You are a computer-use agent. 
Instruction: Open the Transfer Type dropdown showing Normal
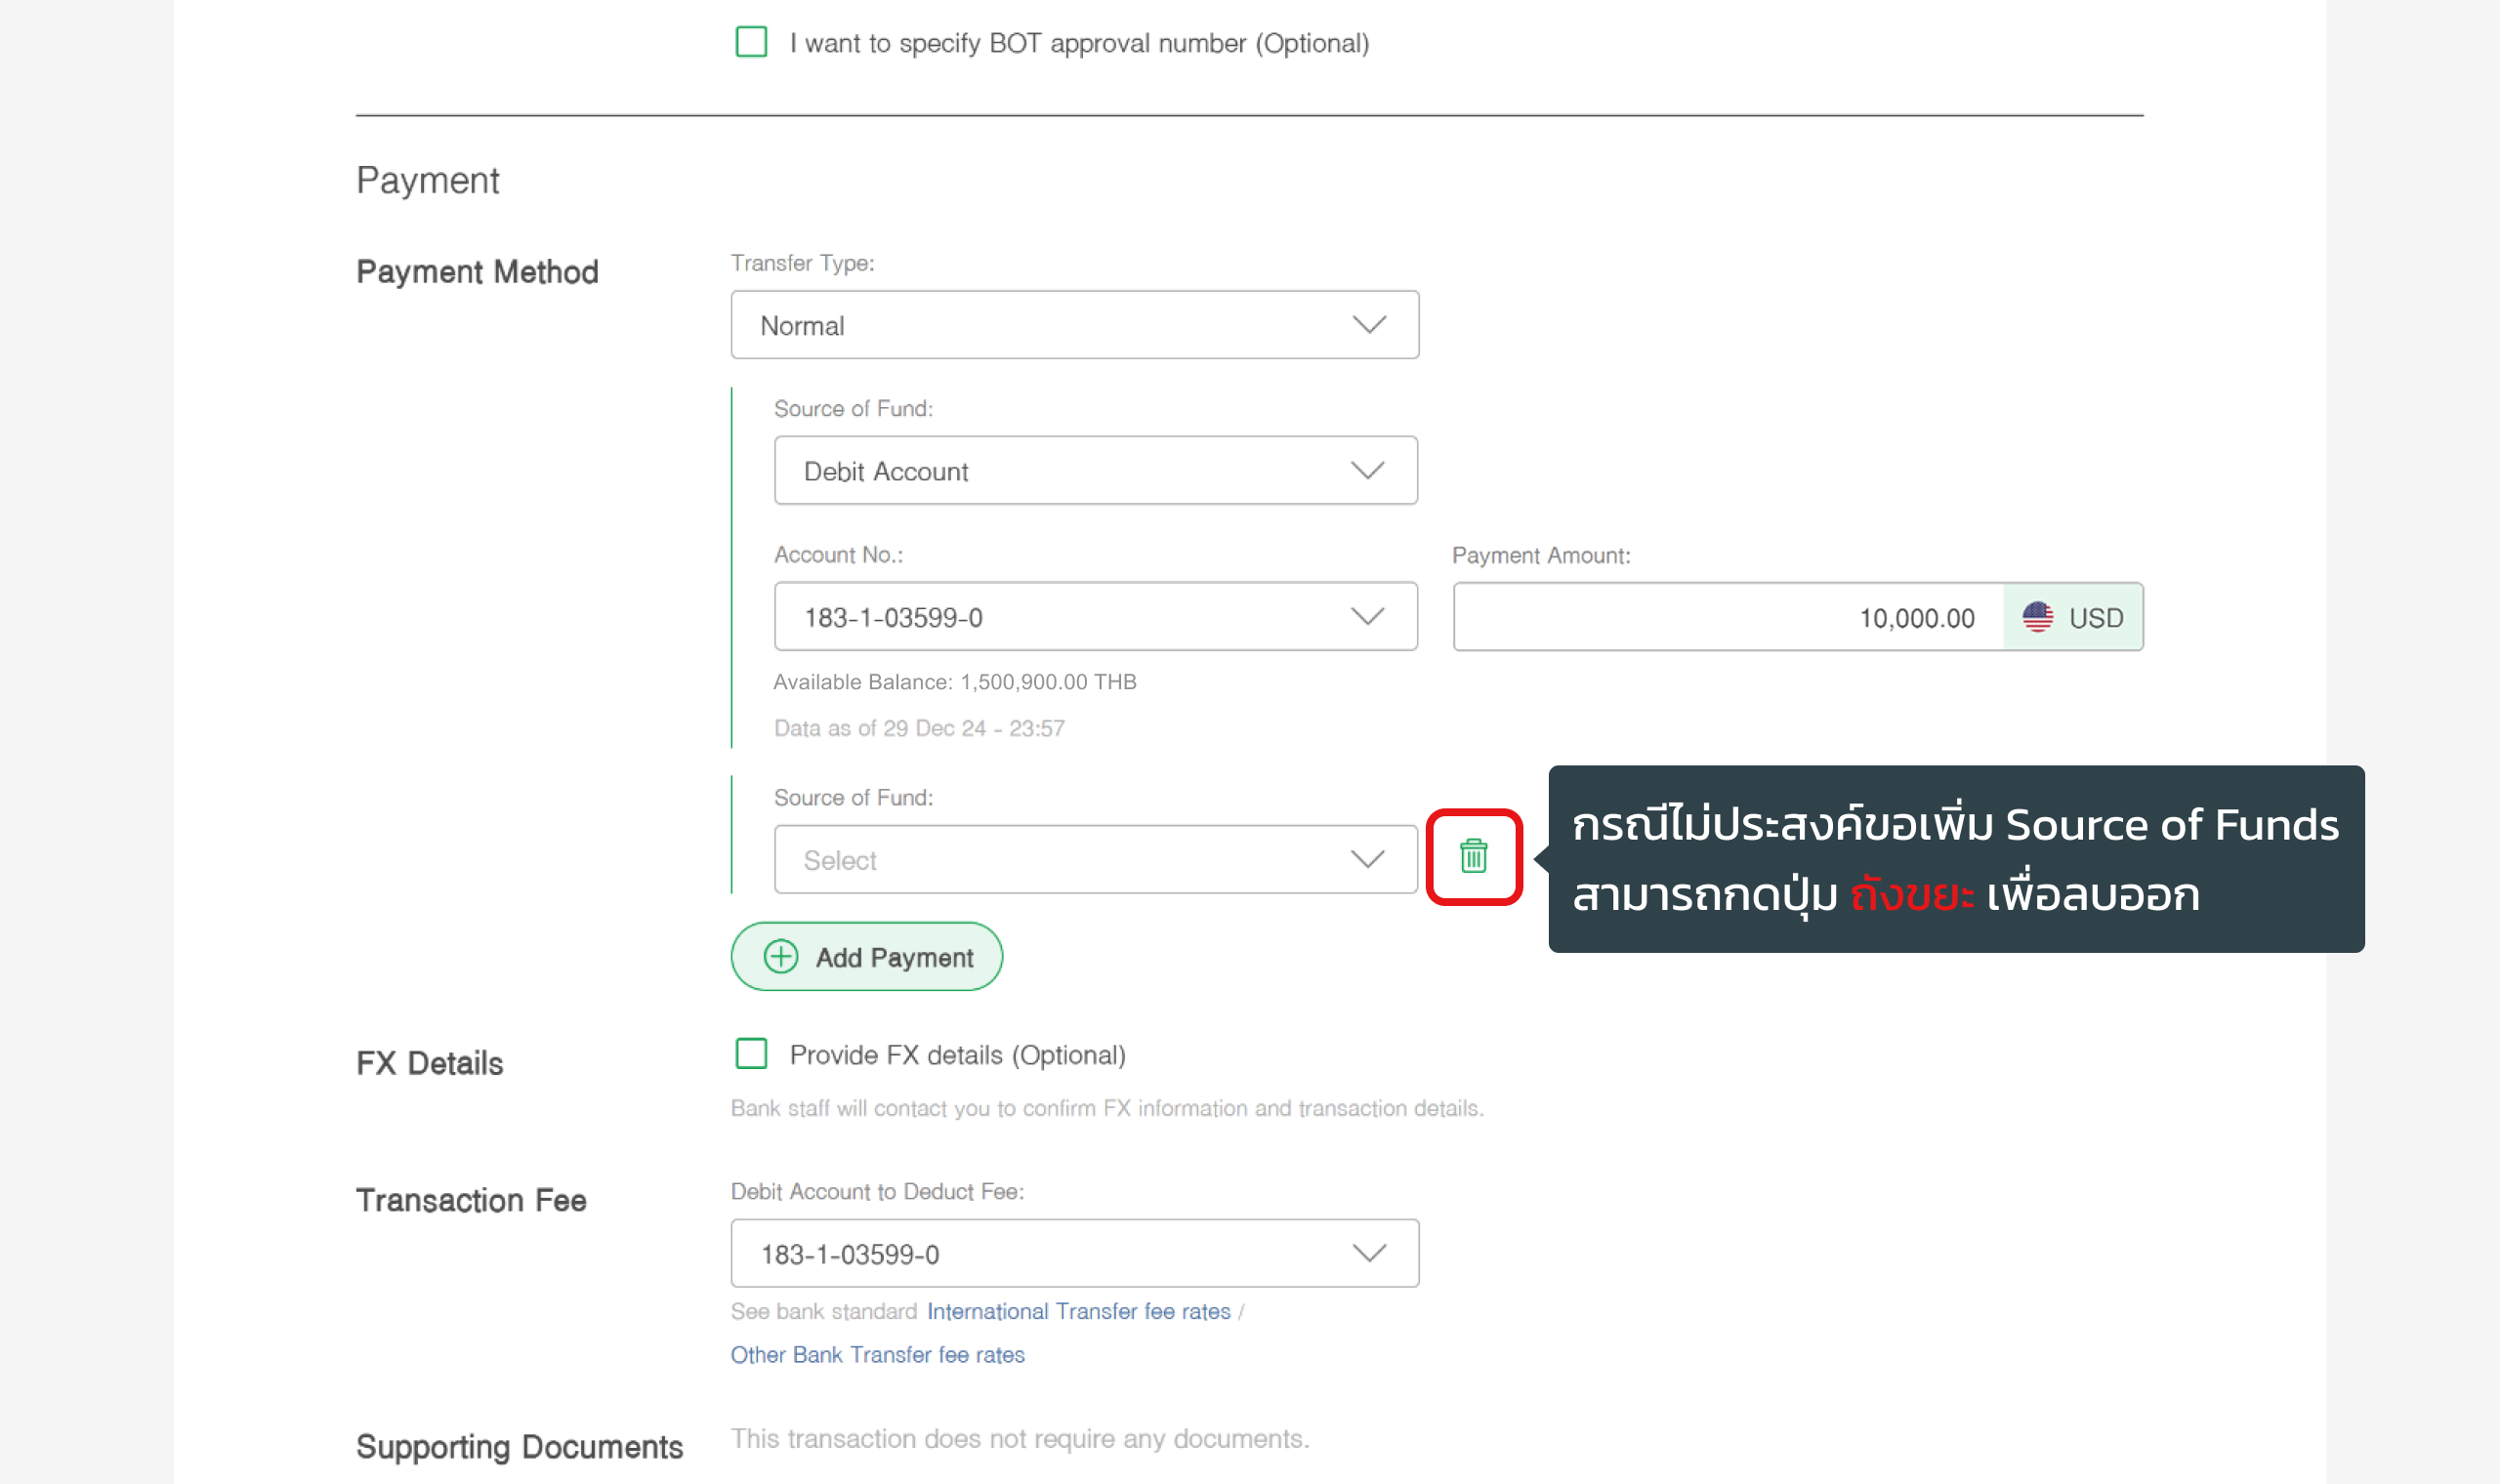point(1075,325)
